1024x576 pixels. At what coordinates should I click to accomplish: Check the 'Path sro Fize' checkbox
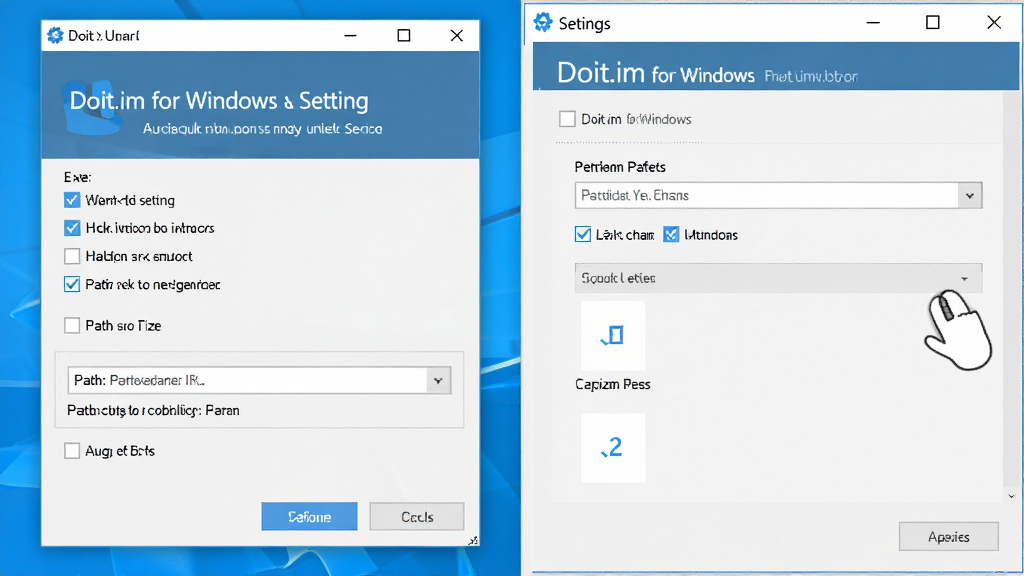pos(72,325)
